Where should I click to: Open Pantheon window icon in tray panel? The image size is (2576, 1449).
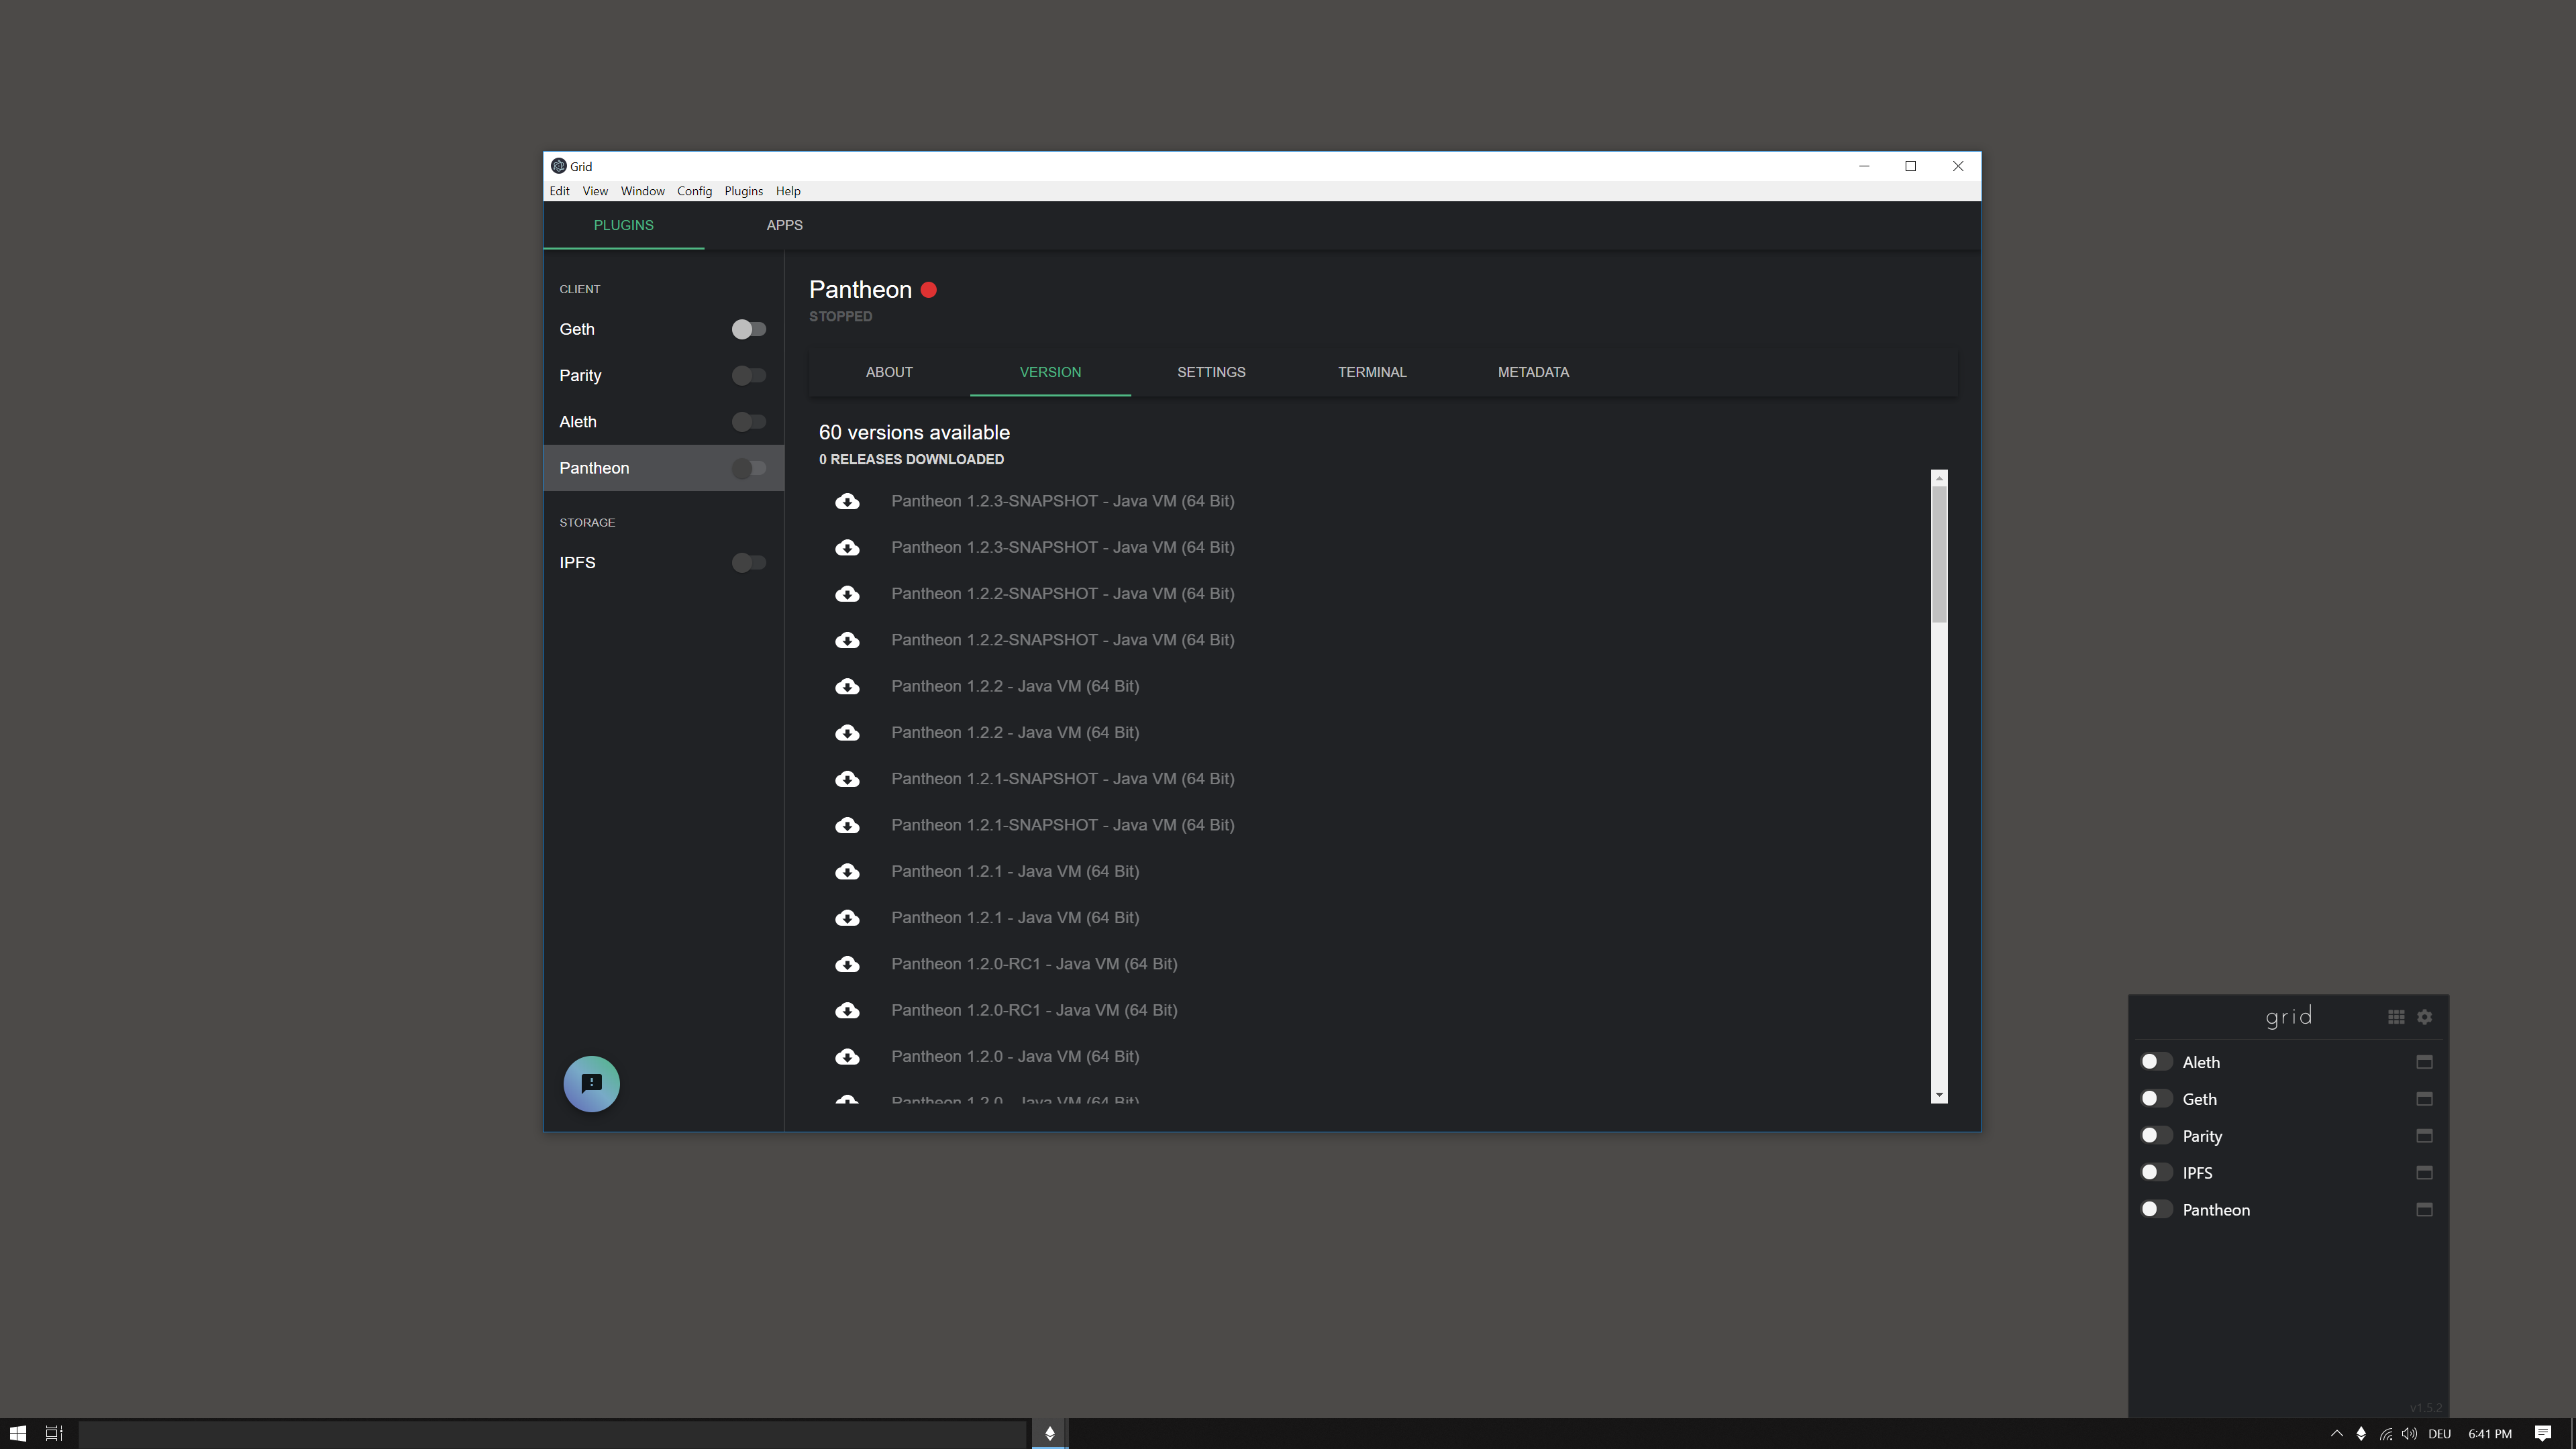click(x=2424, y=1210)
